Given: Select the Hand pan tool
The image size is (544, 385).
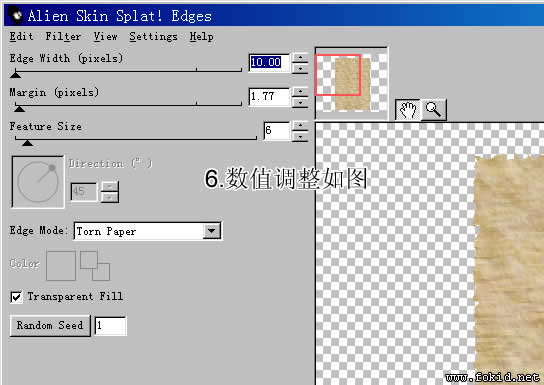Looking at the screenshot, I should 408,110.
